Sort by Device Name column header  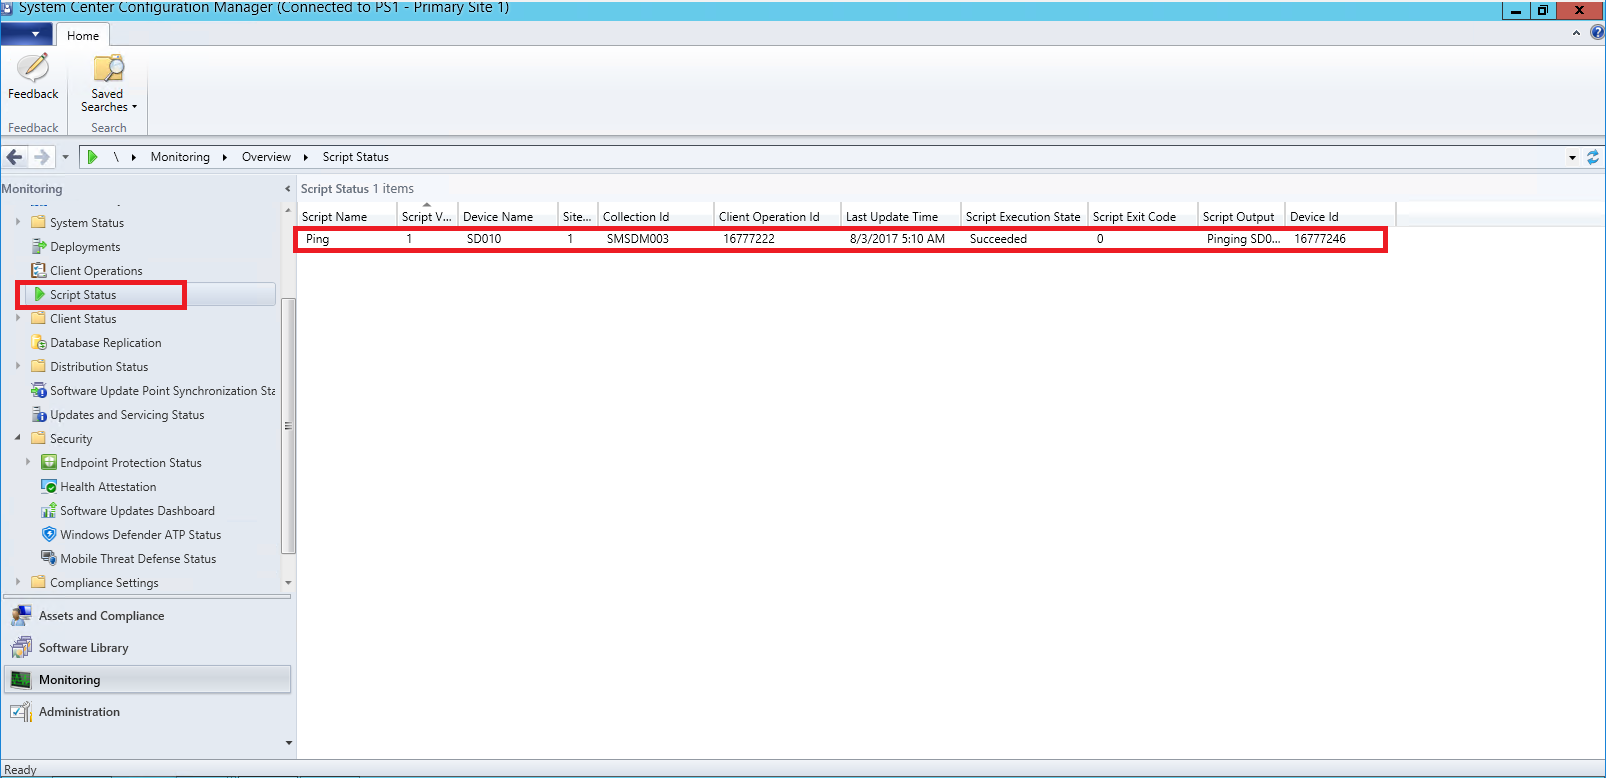(x=507, y=216)
